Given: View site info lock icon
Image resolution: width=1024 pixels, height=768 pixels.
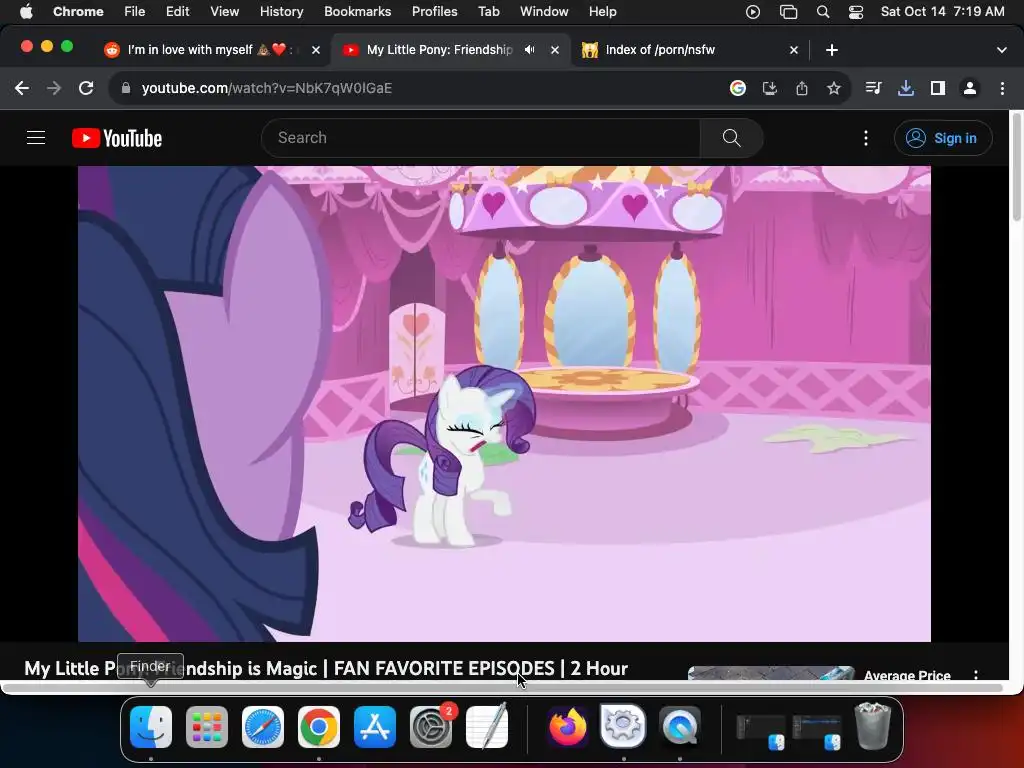Looking at the screenshot, I should point(126,88).
